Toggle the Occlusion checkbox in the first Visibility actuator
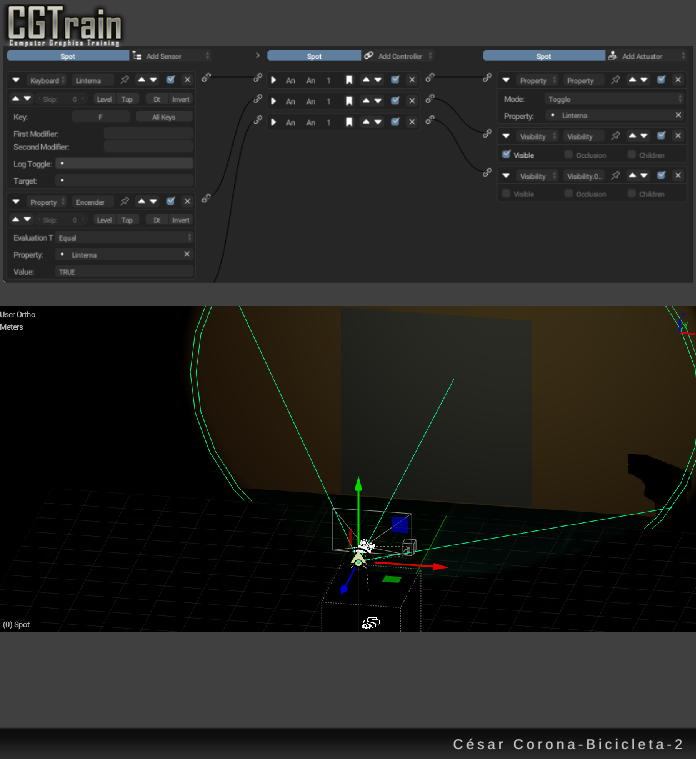696x759 pixels. [569, 155]
